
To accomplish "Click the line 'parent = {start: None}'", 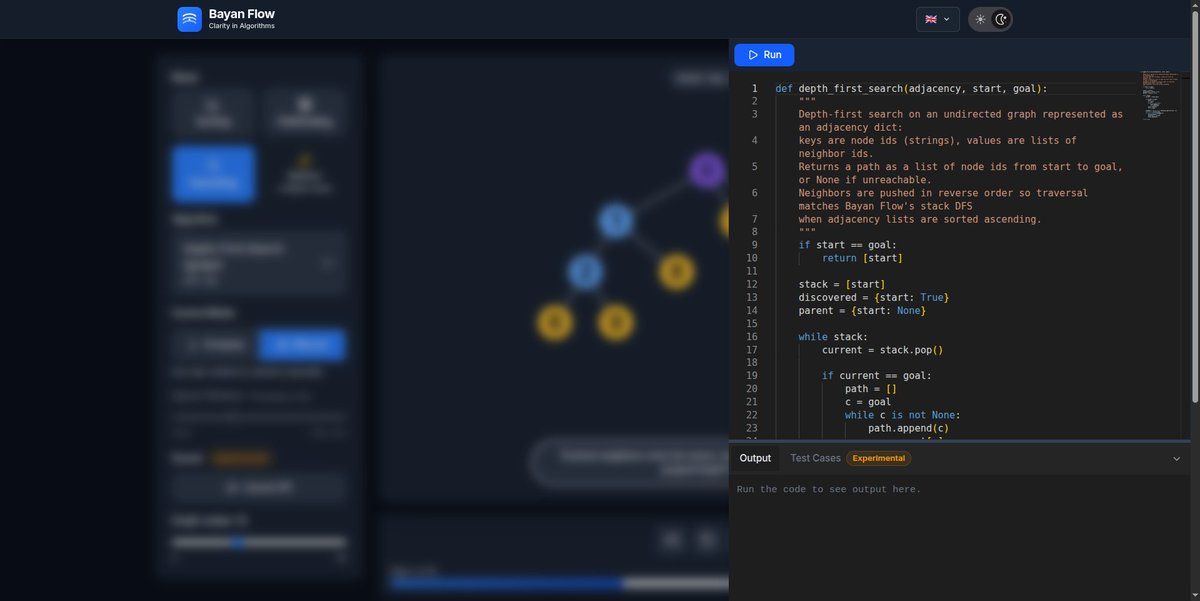I will [x=862, y=310].
